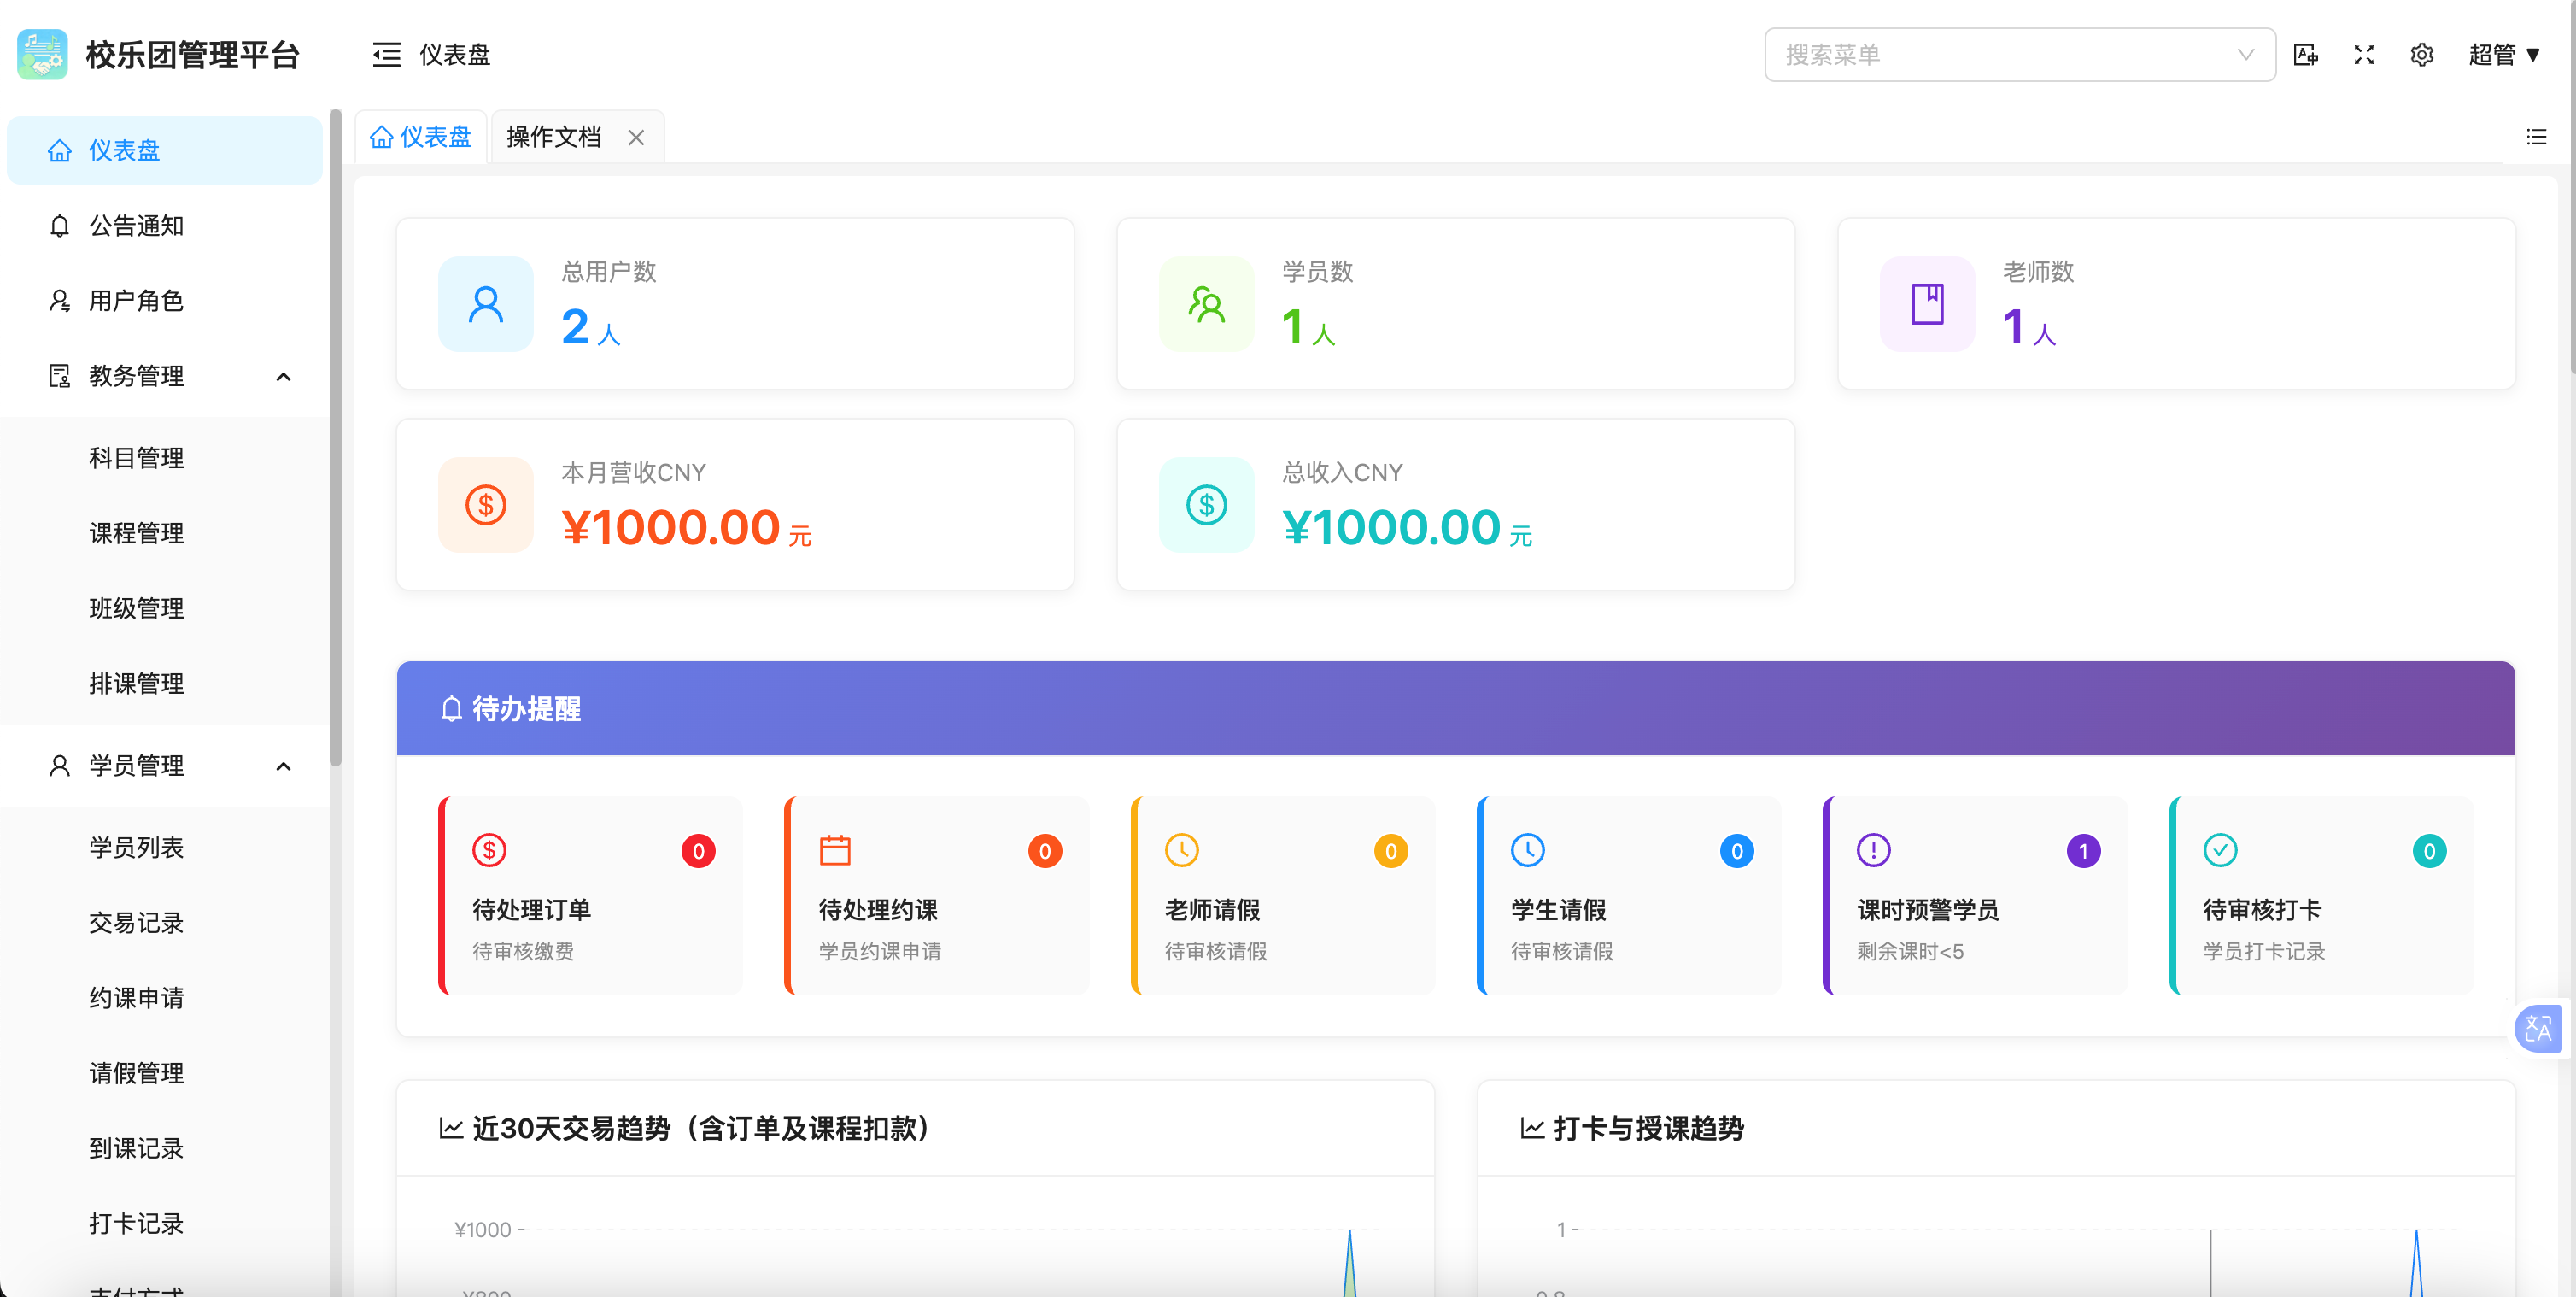This screenshot has height=1297, width=2576.
Task: Select the bell icon next to 公告通知
Action: 59,225
